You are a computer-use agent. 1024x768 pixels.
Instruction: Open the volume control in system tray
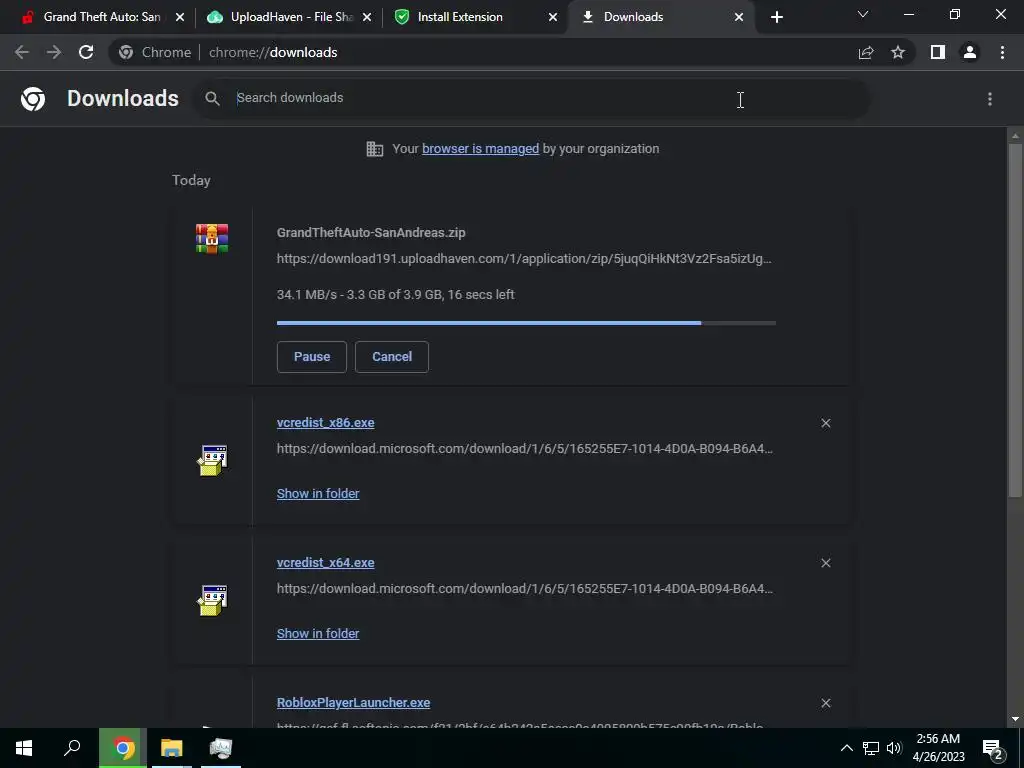click(x=894, y=748)
